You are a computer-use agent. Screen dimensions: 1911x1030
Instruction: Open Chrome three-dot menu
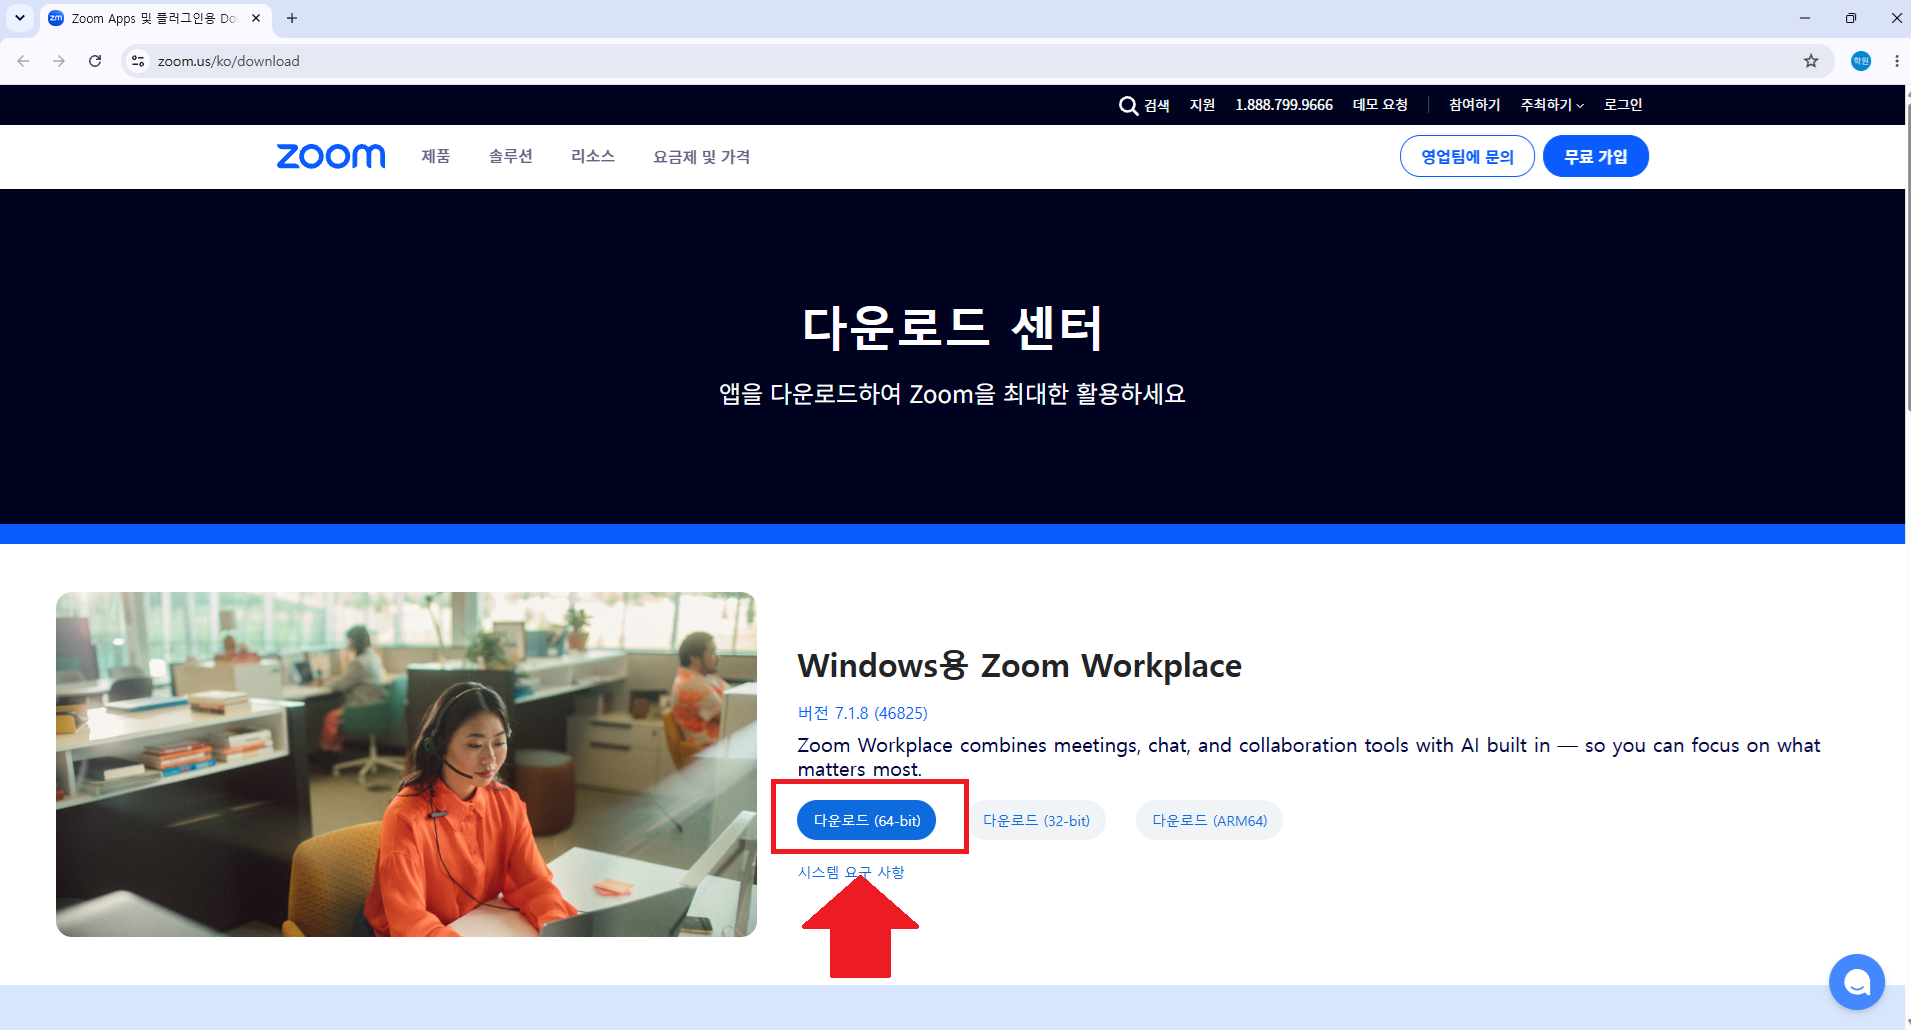point(1897,61)
